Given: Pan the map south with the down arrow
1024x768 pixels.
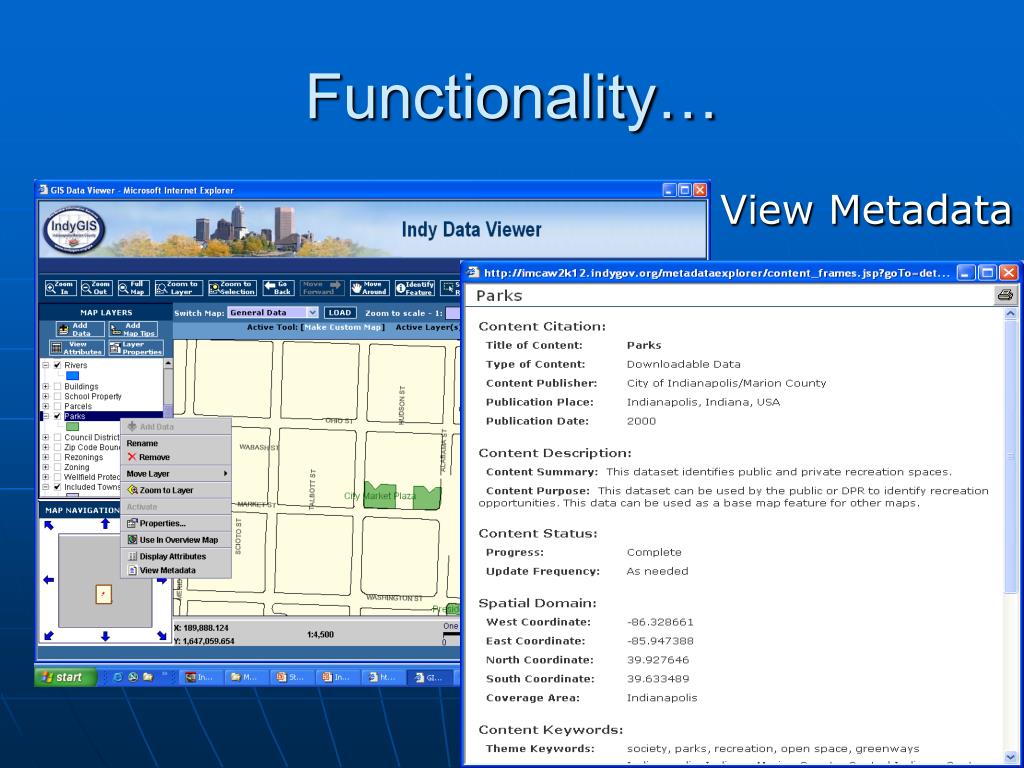Looking at the screenshot, I should click(x=105, y=635).
